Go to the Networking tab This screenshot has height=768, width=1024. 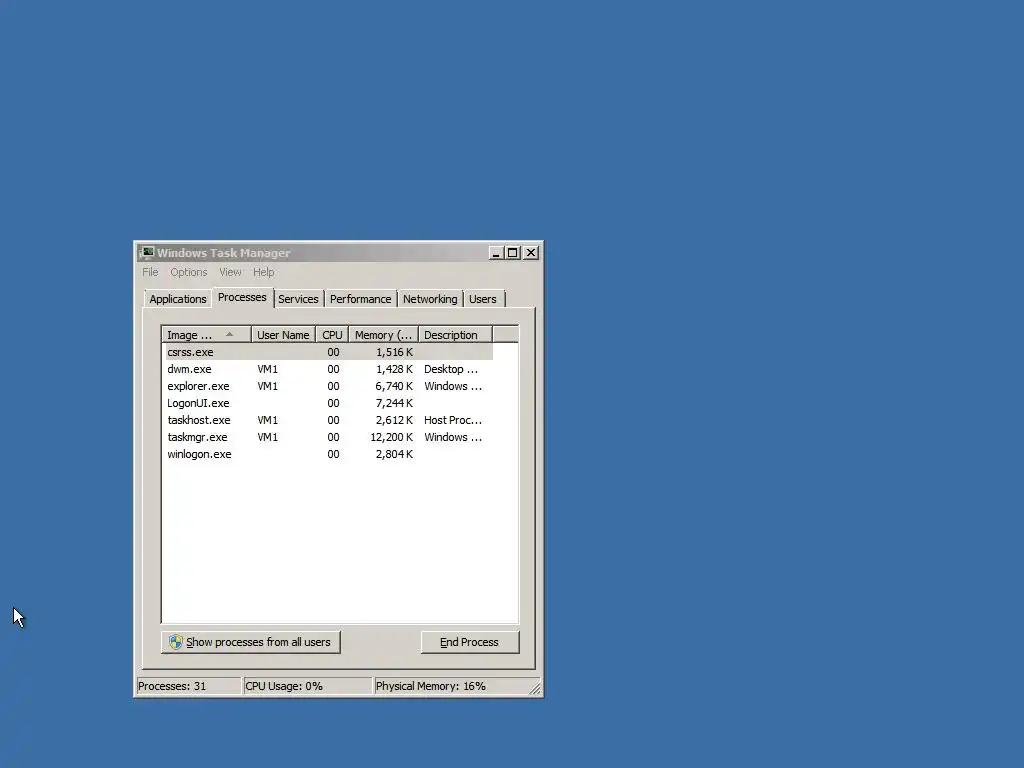tap(430, 299)
